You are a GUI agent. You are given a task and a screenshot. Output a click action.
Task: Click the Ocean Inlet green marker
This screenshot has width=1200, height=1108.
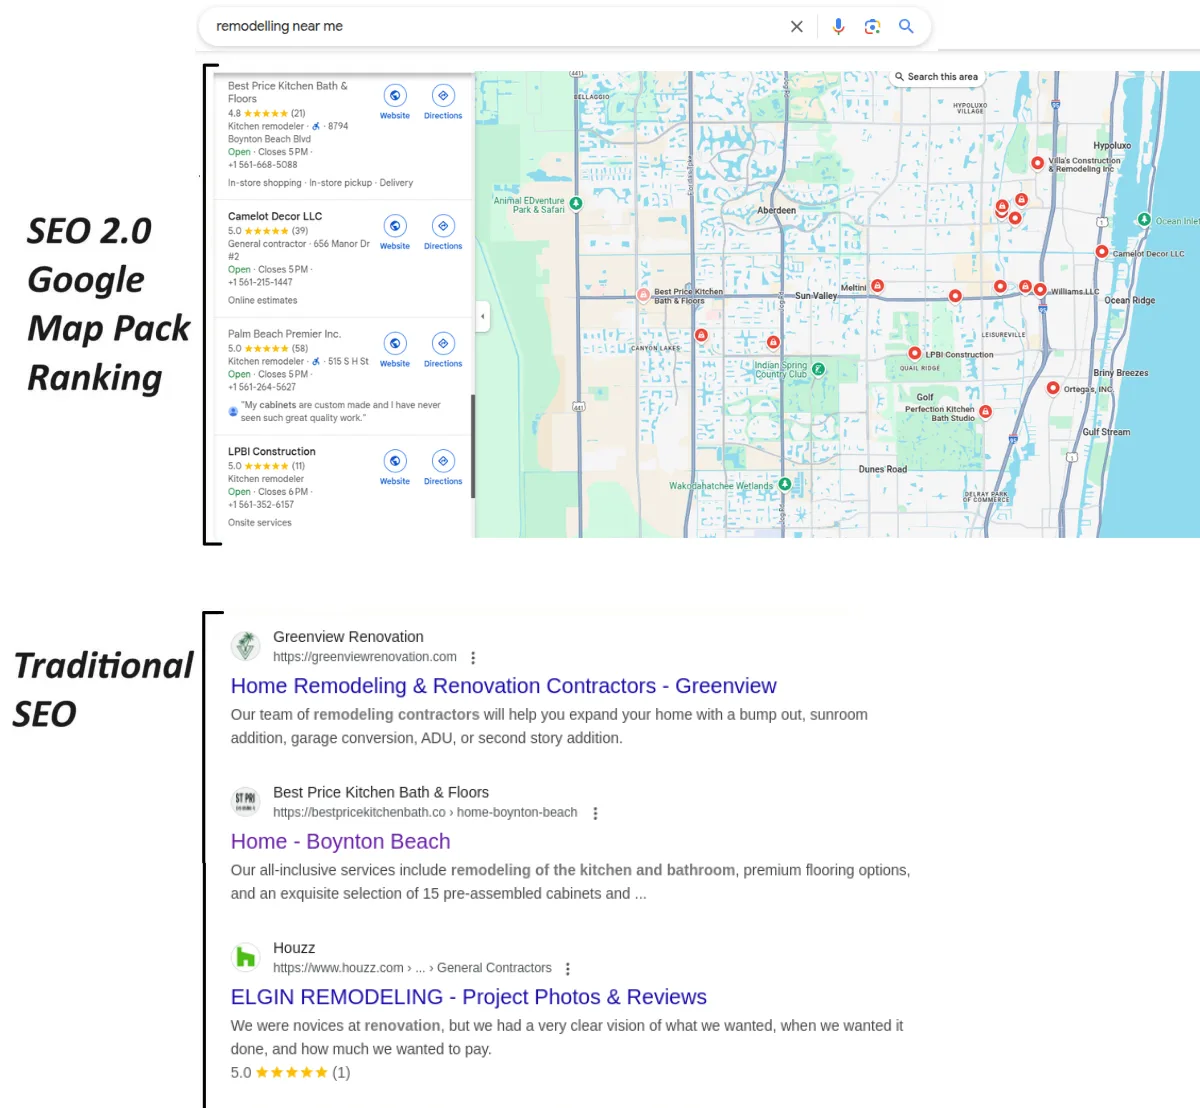tap(1144, 219)
